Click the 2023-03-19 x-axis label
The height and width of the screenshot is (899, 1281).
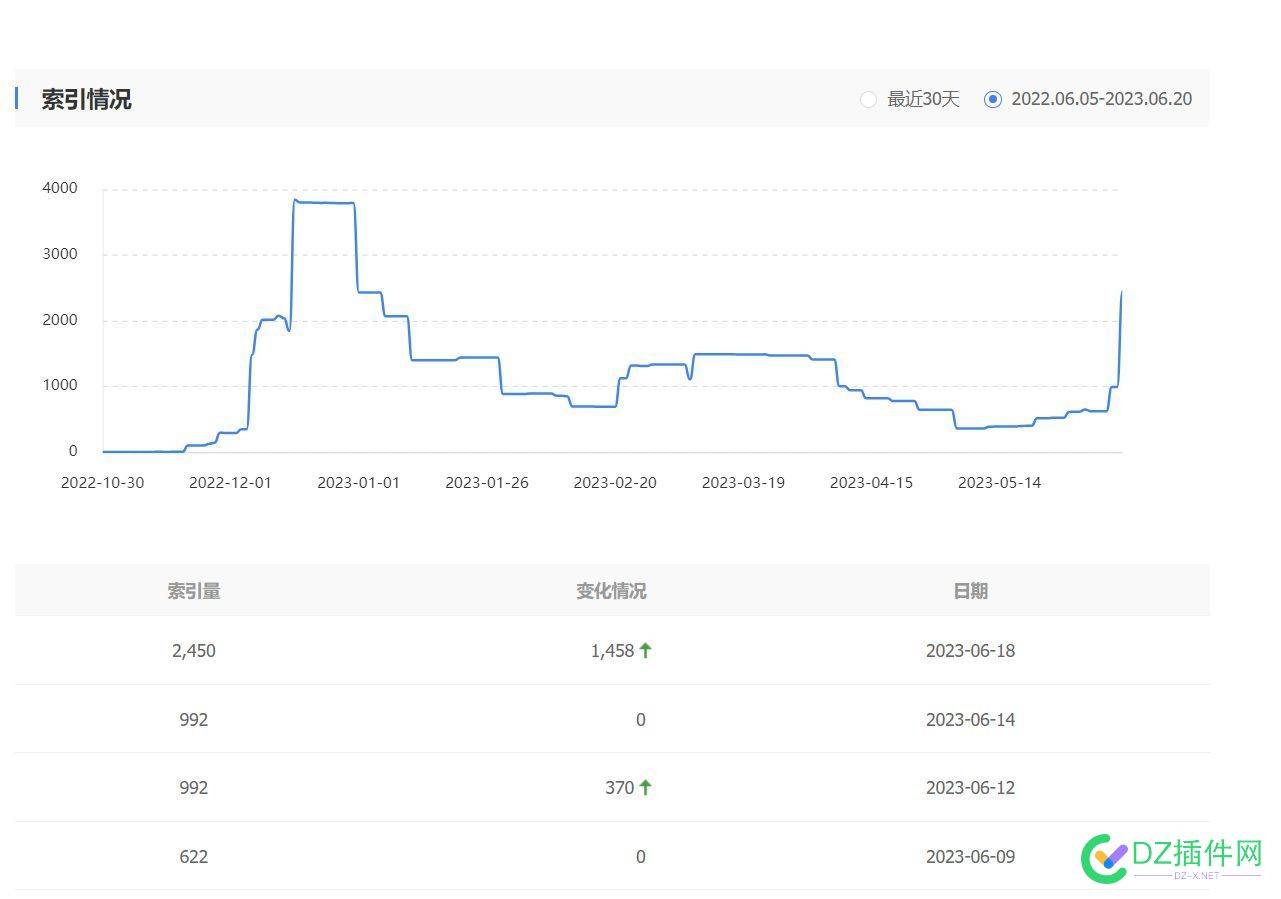(743, 483)
